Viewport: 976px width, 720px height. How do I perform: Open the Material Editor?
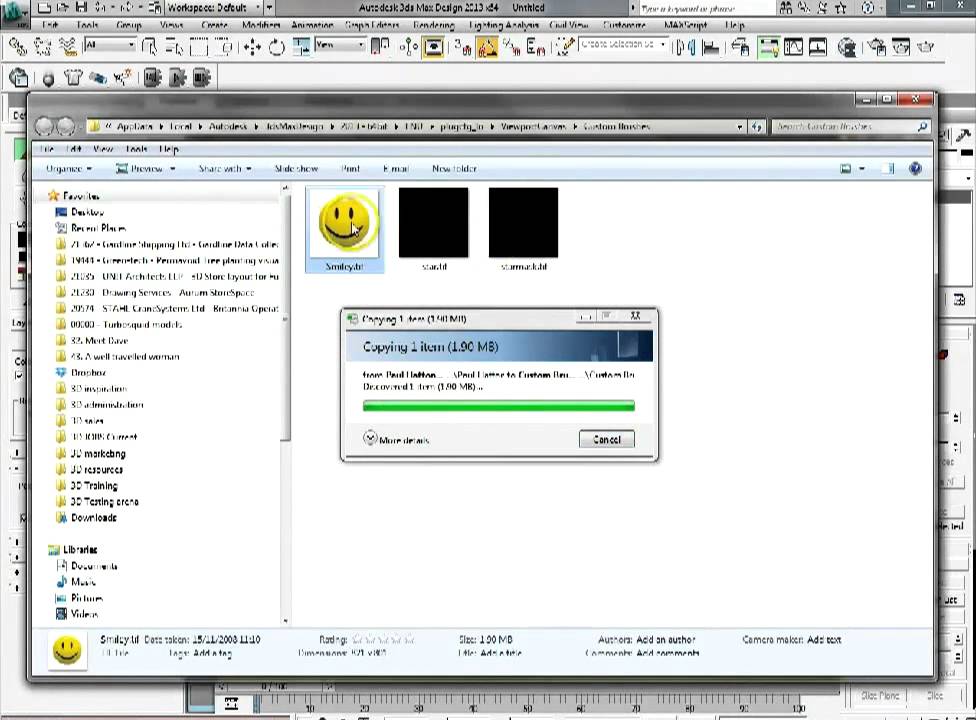pyautogui.click(x=847, y=47)
